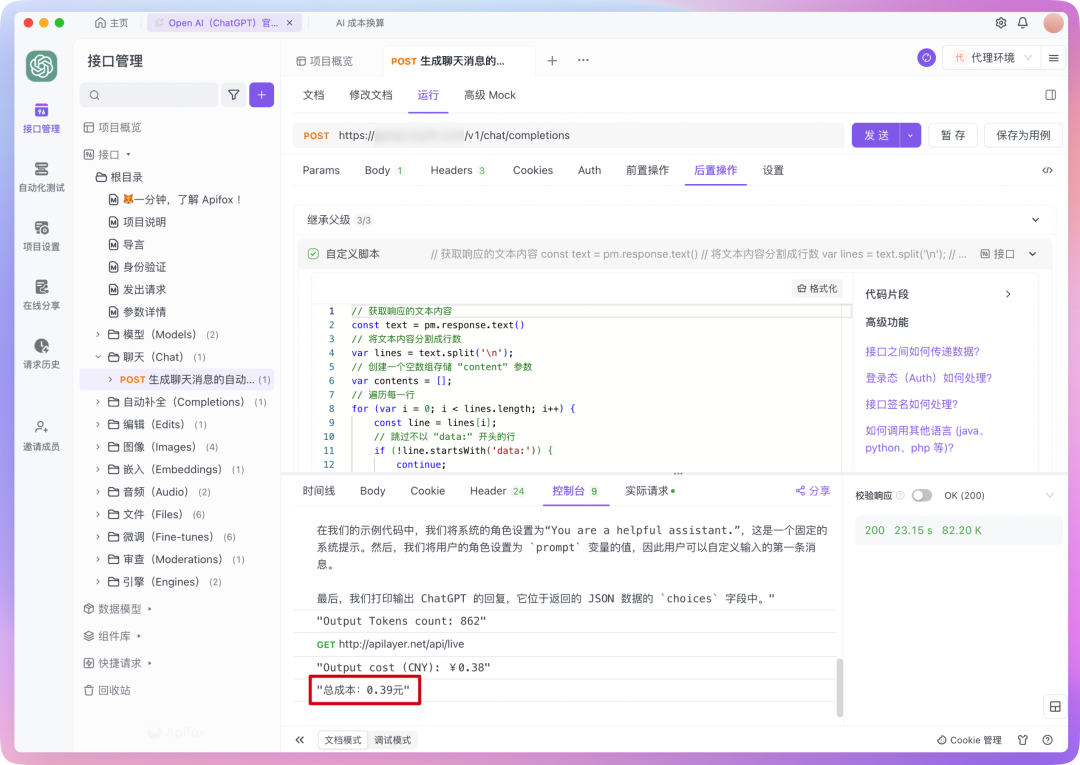Screen dimensions: 1080x765
Task: Click the 在线分享 sidebar icon
Action: point(41,294)
